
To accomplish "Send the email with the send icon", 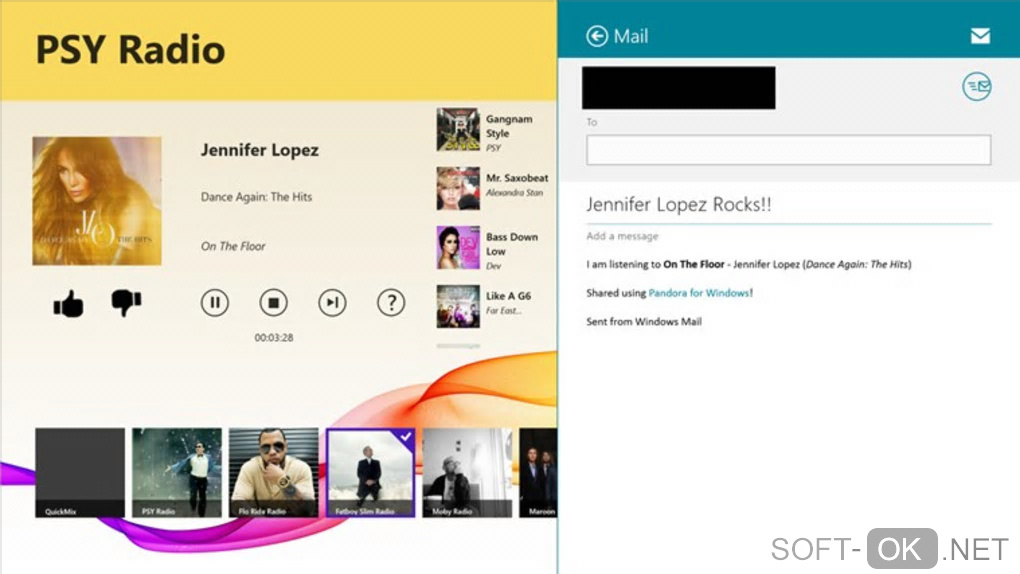I will pos(977,86).
